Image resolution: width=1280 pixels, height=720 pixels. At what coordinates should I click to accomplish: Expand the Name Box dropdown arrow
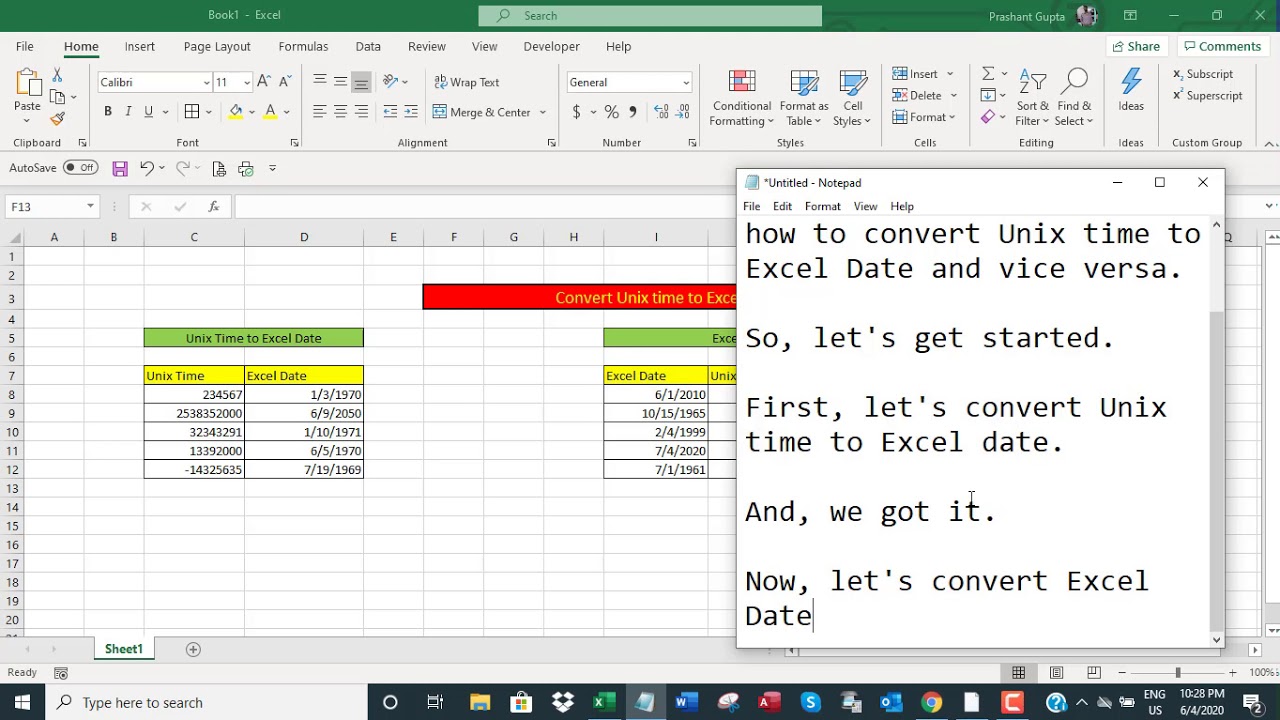pyautogui.click(x=90, y=207)
